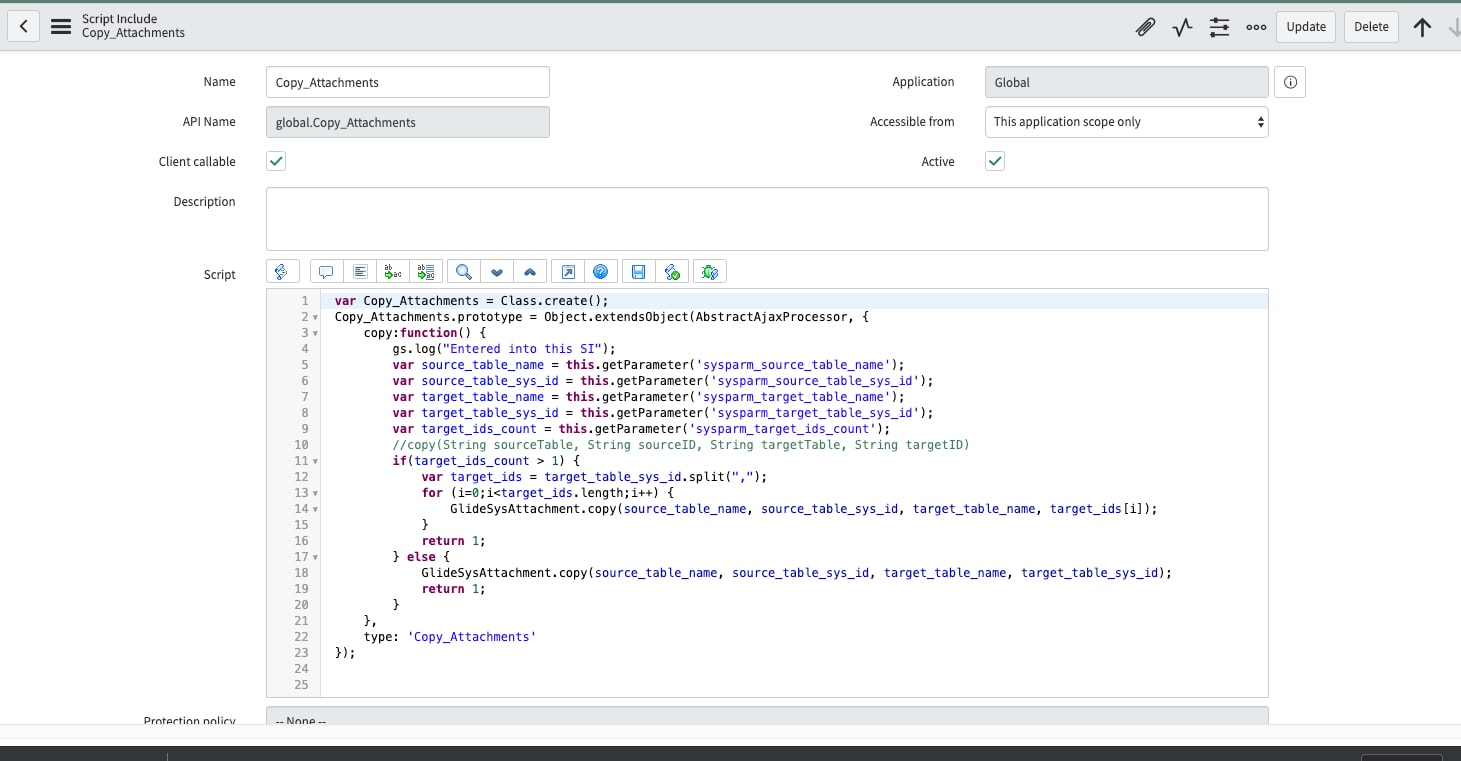
Task: Click the Update button
Action: click(1305, 27)
